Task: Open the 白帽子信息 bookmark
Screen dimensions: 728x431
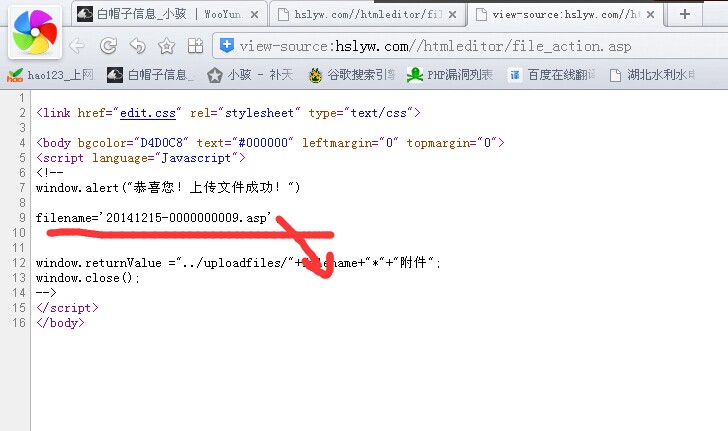Action: coord(150,75)
